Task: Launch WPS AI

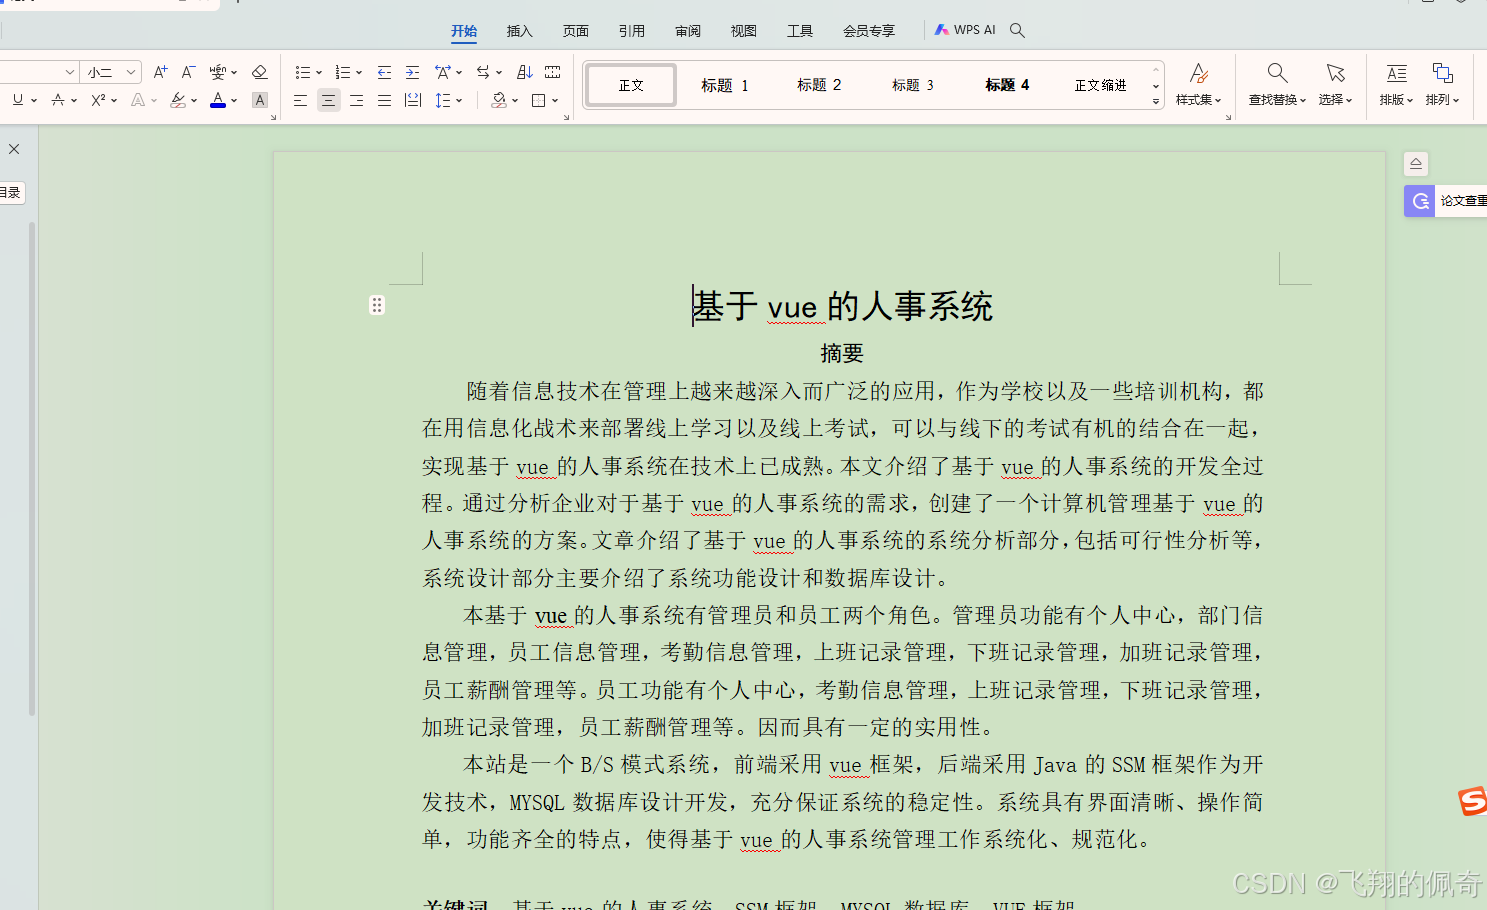Action: click(x=965, y=30)
